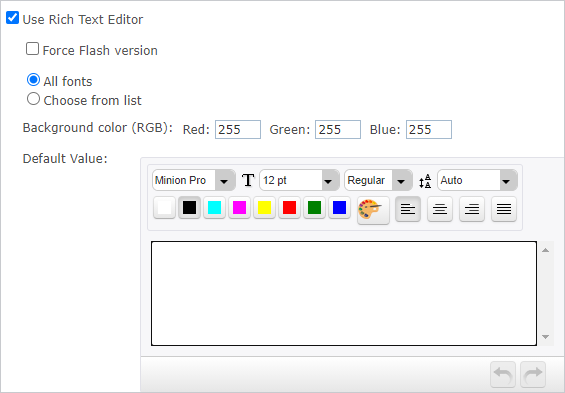
Task: Pick the red color swatch
Action: pos(289,207)
